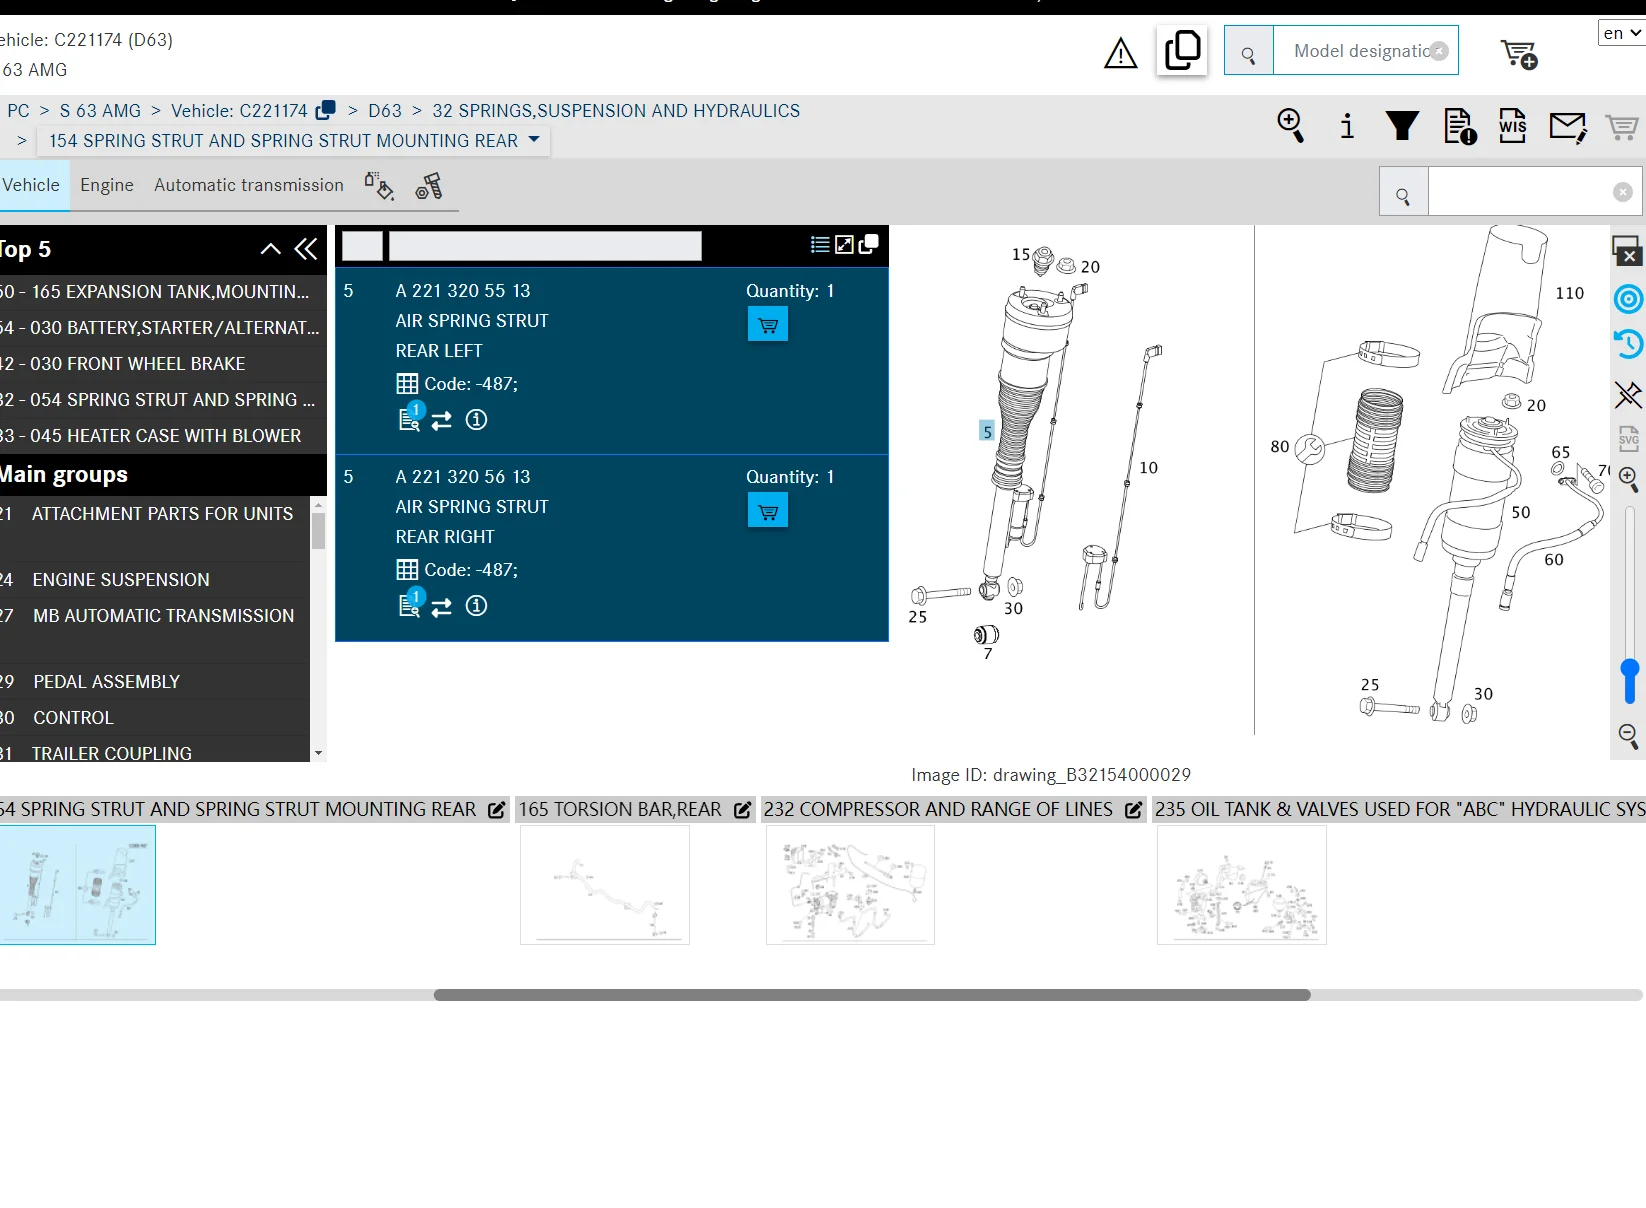Edit pencil icon beside 165 TORSION BAR,REAR
The image size is (1646, 1208).
tap(742, 810)
